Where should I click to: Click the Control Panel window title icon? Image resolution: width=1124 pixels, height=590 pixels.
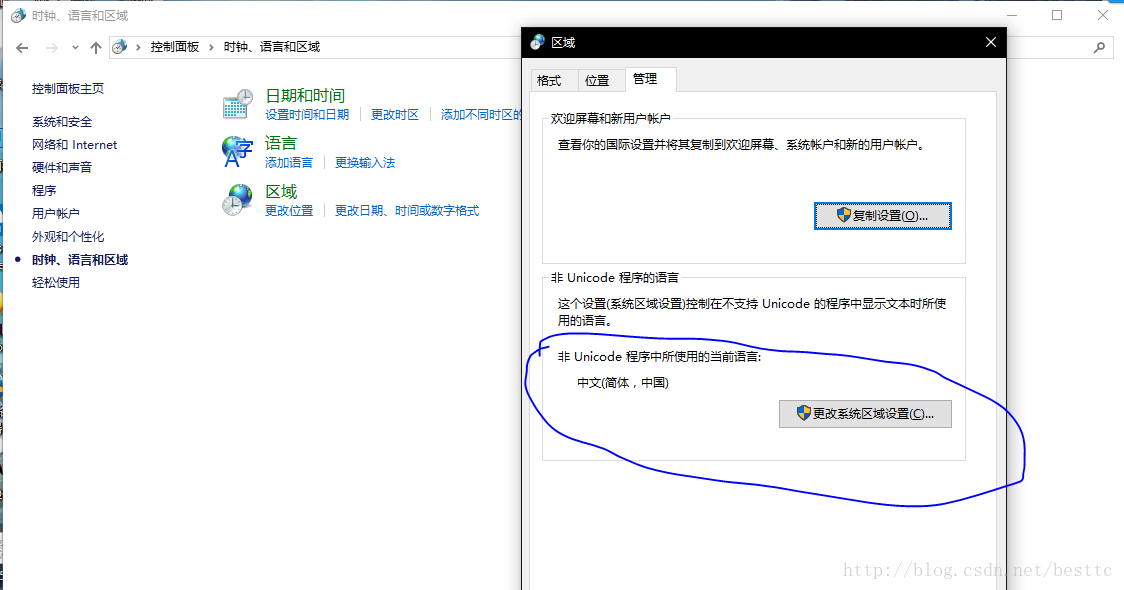pos(19,16)
